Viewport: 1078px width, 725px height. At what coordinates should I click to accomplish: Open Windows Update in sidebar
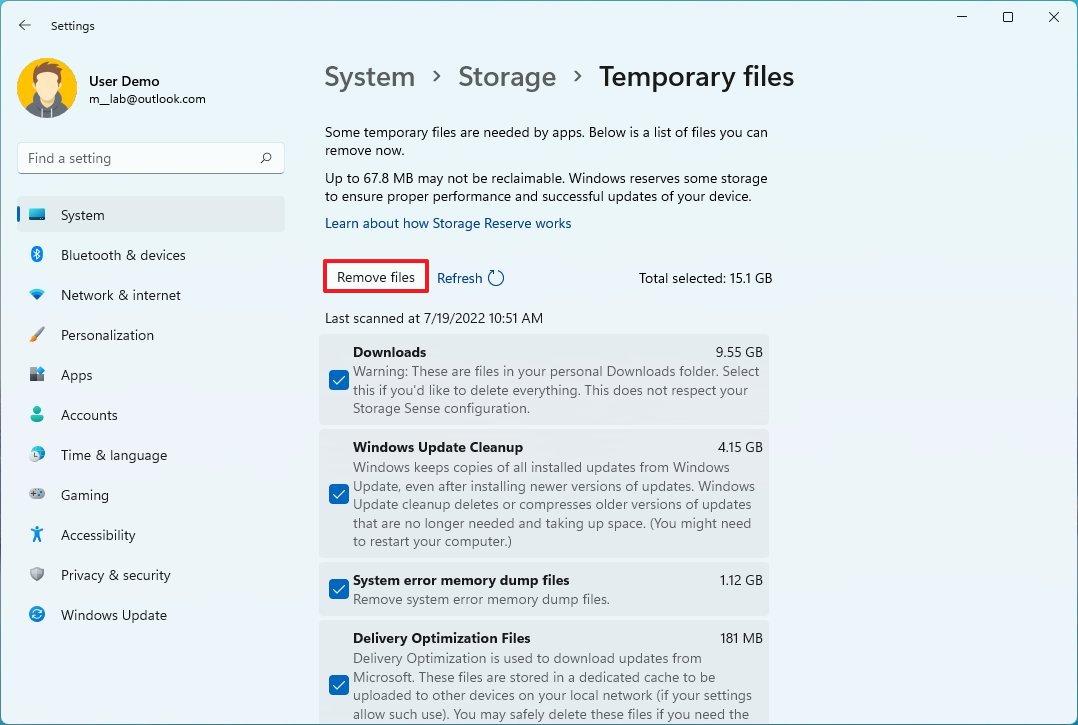point(113,615)
